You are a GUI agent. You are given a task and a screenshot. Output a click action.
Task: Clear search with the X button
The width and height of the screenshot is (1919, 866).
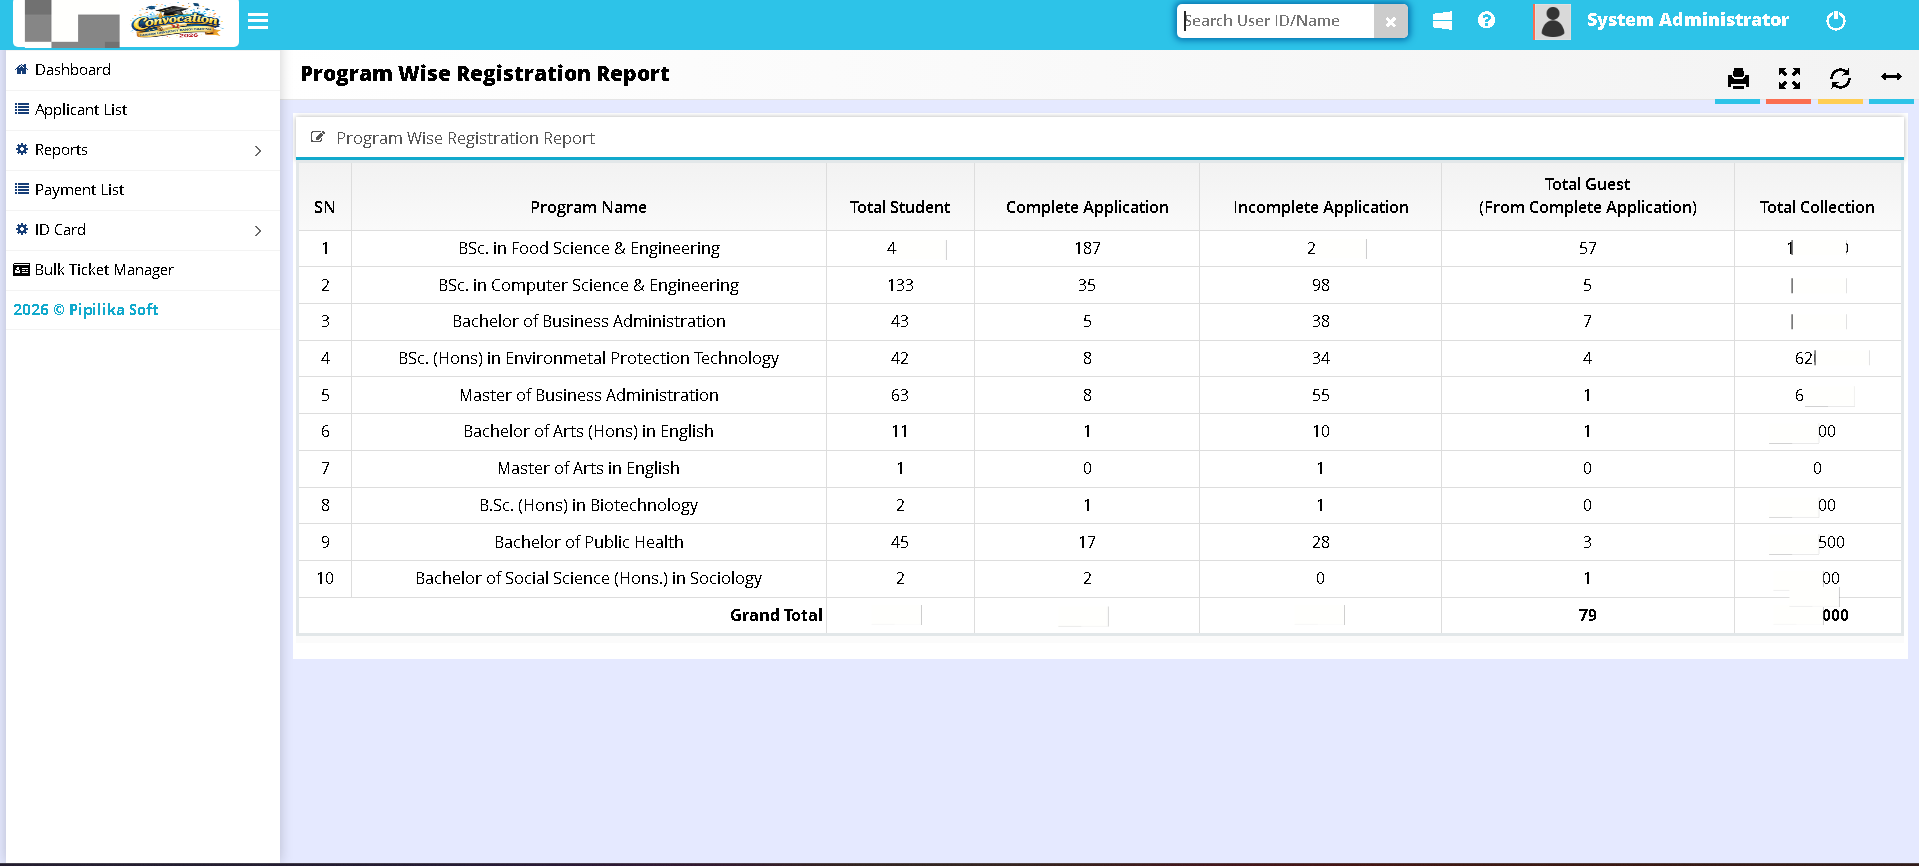(1390, 21)
